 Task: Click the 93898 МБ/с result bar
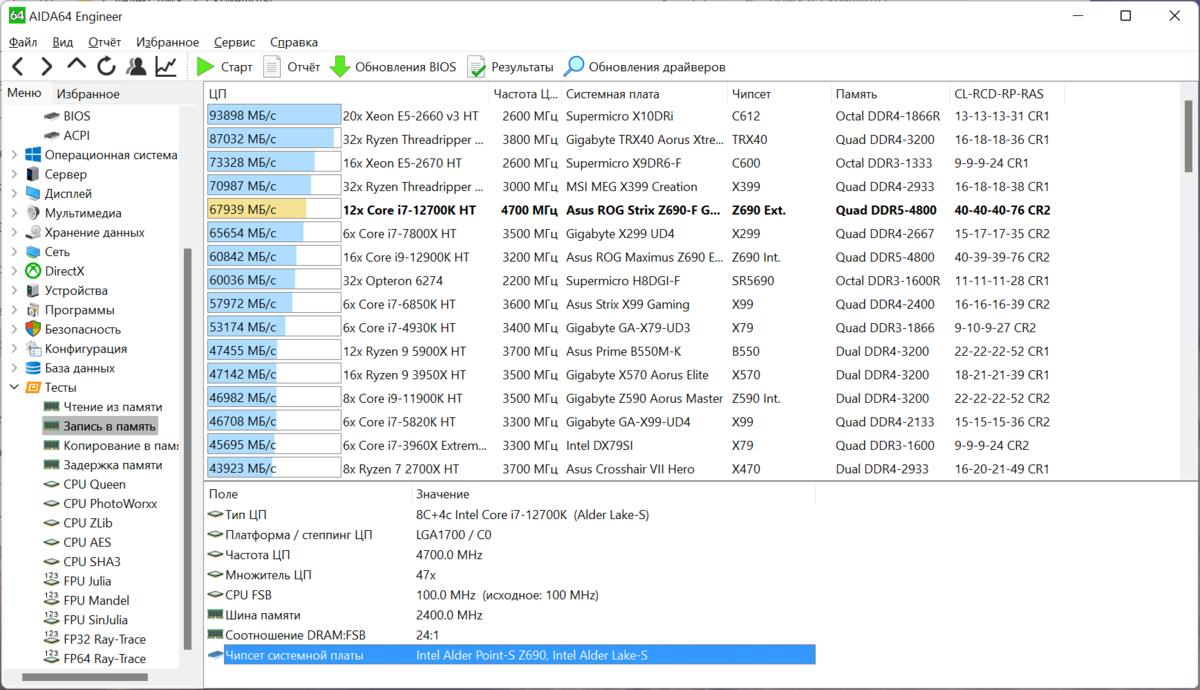coord(273,116)
